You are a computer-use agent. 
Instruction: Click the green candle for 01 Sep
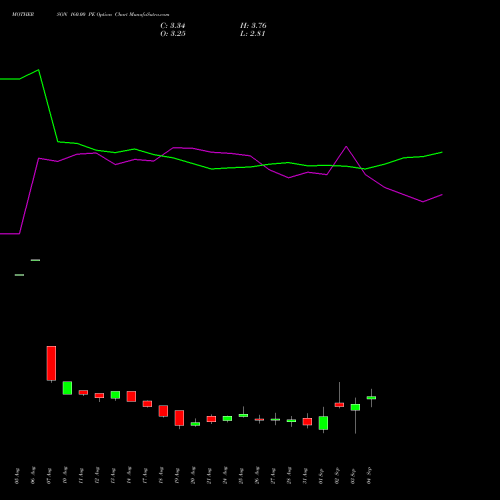(x=323, y=423)
